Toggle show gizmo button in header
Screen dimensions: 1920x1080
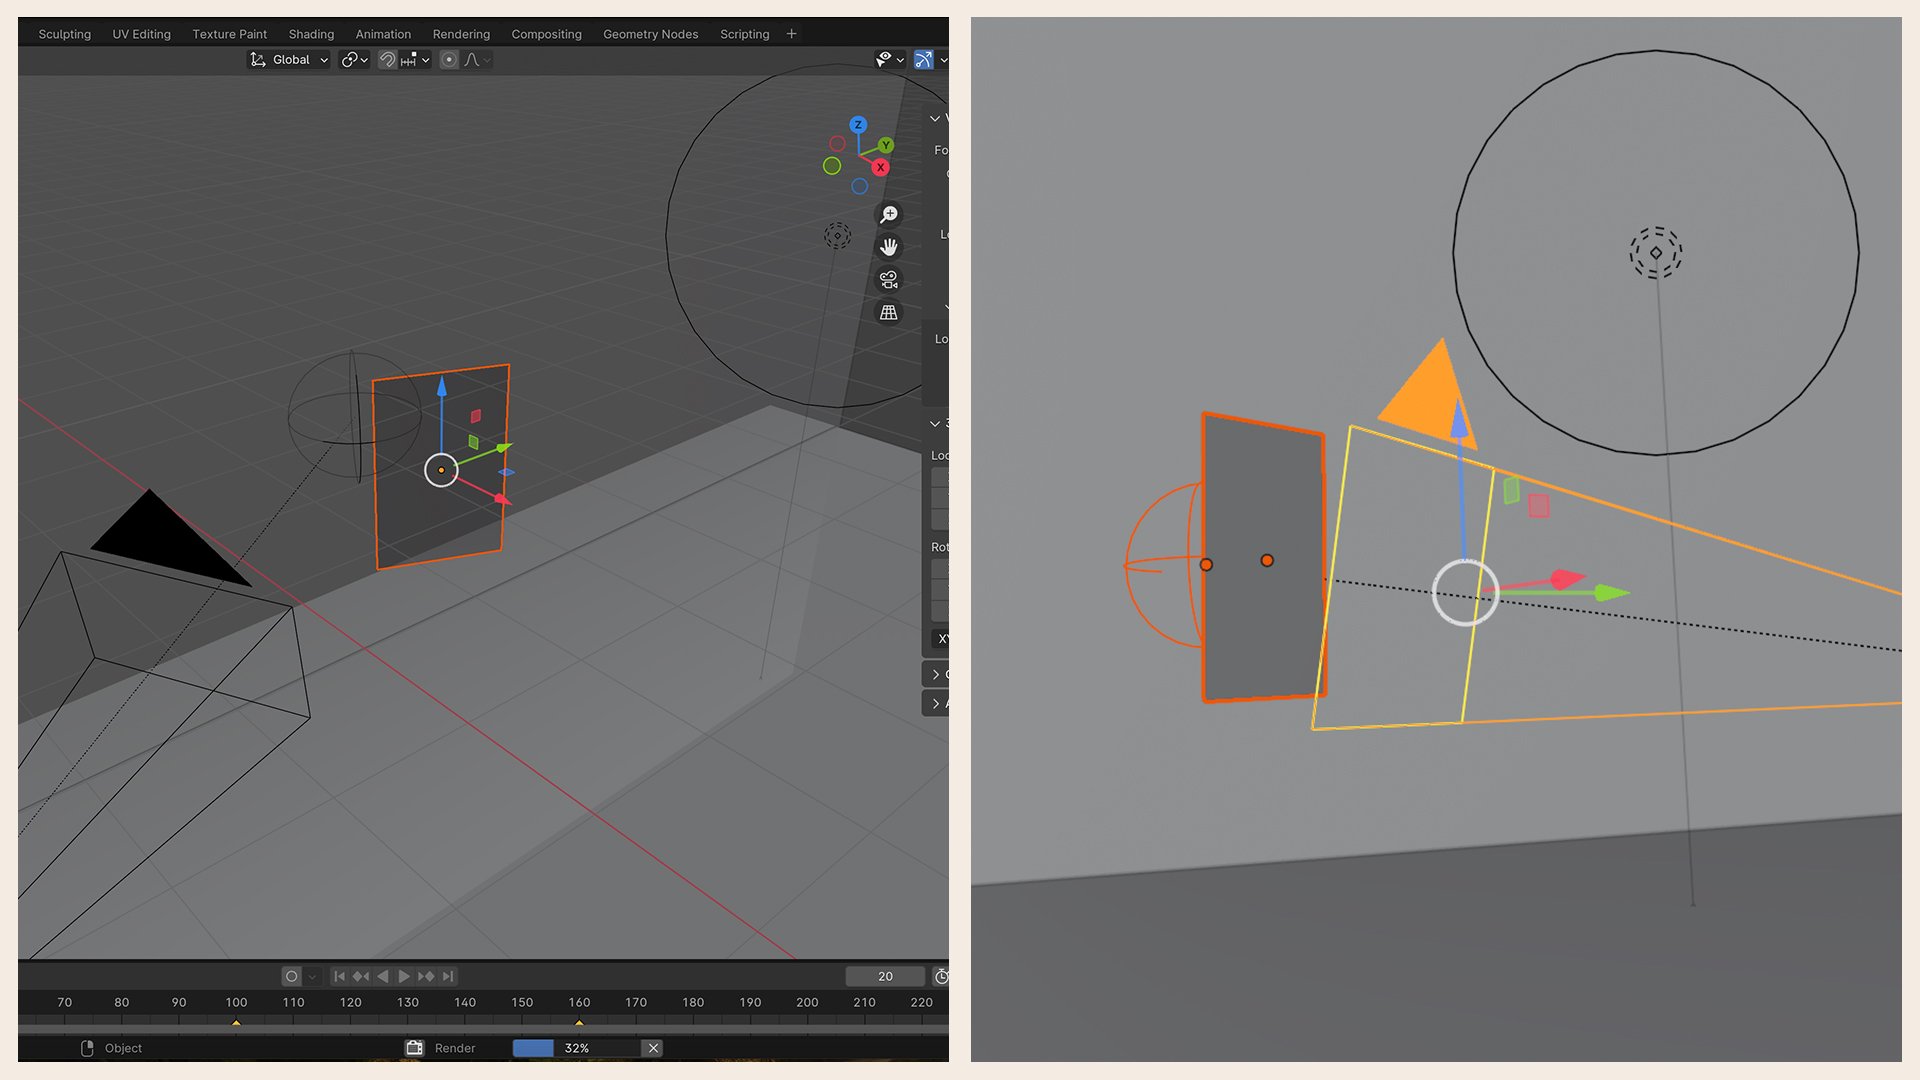924,60
